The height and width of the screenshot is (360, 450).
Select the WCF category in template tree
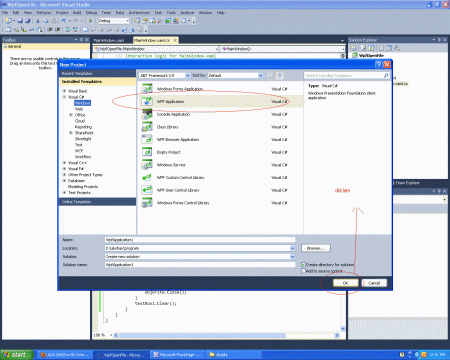pyautogui.click(x=79, y=151)
